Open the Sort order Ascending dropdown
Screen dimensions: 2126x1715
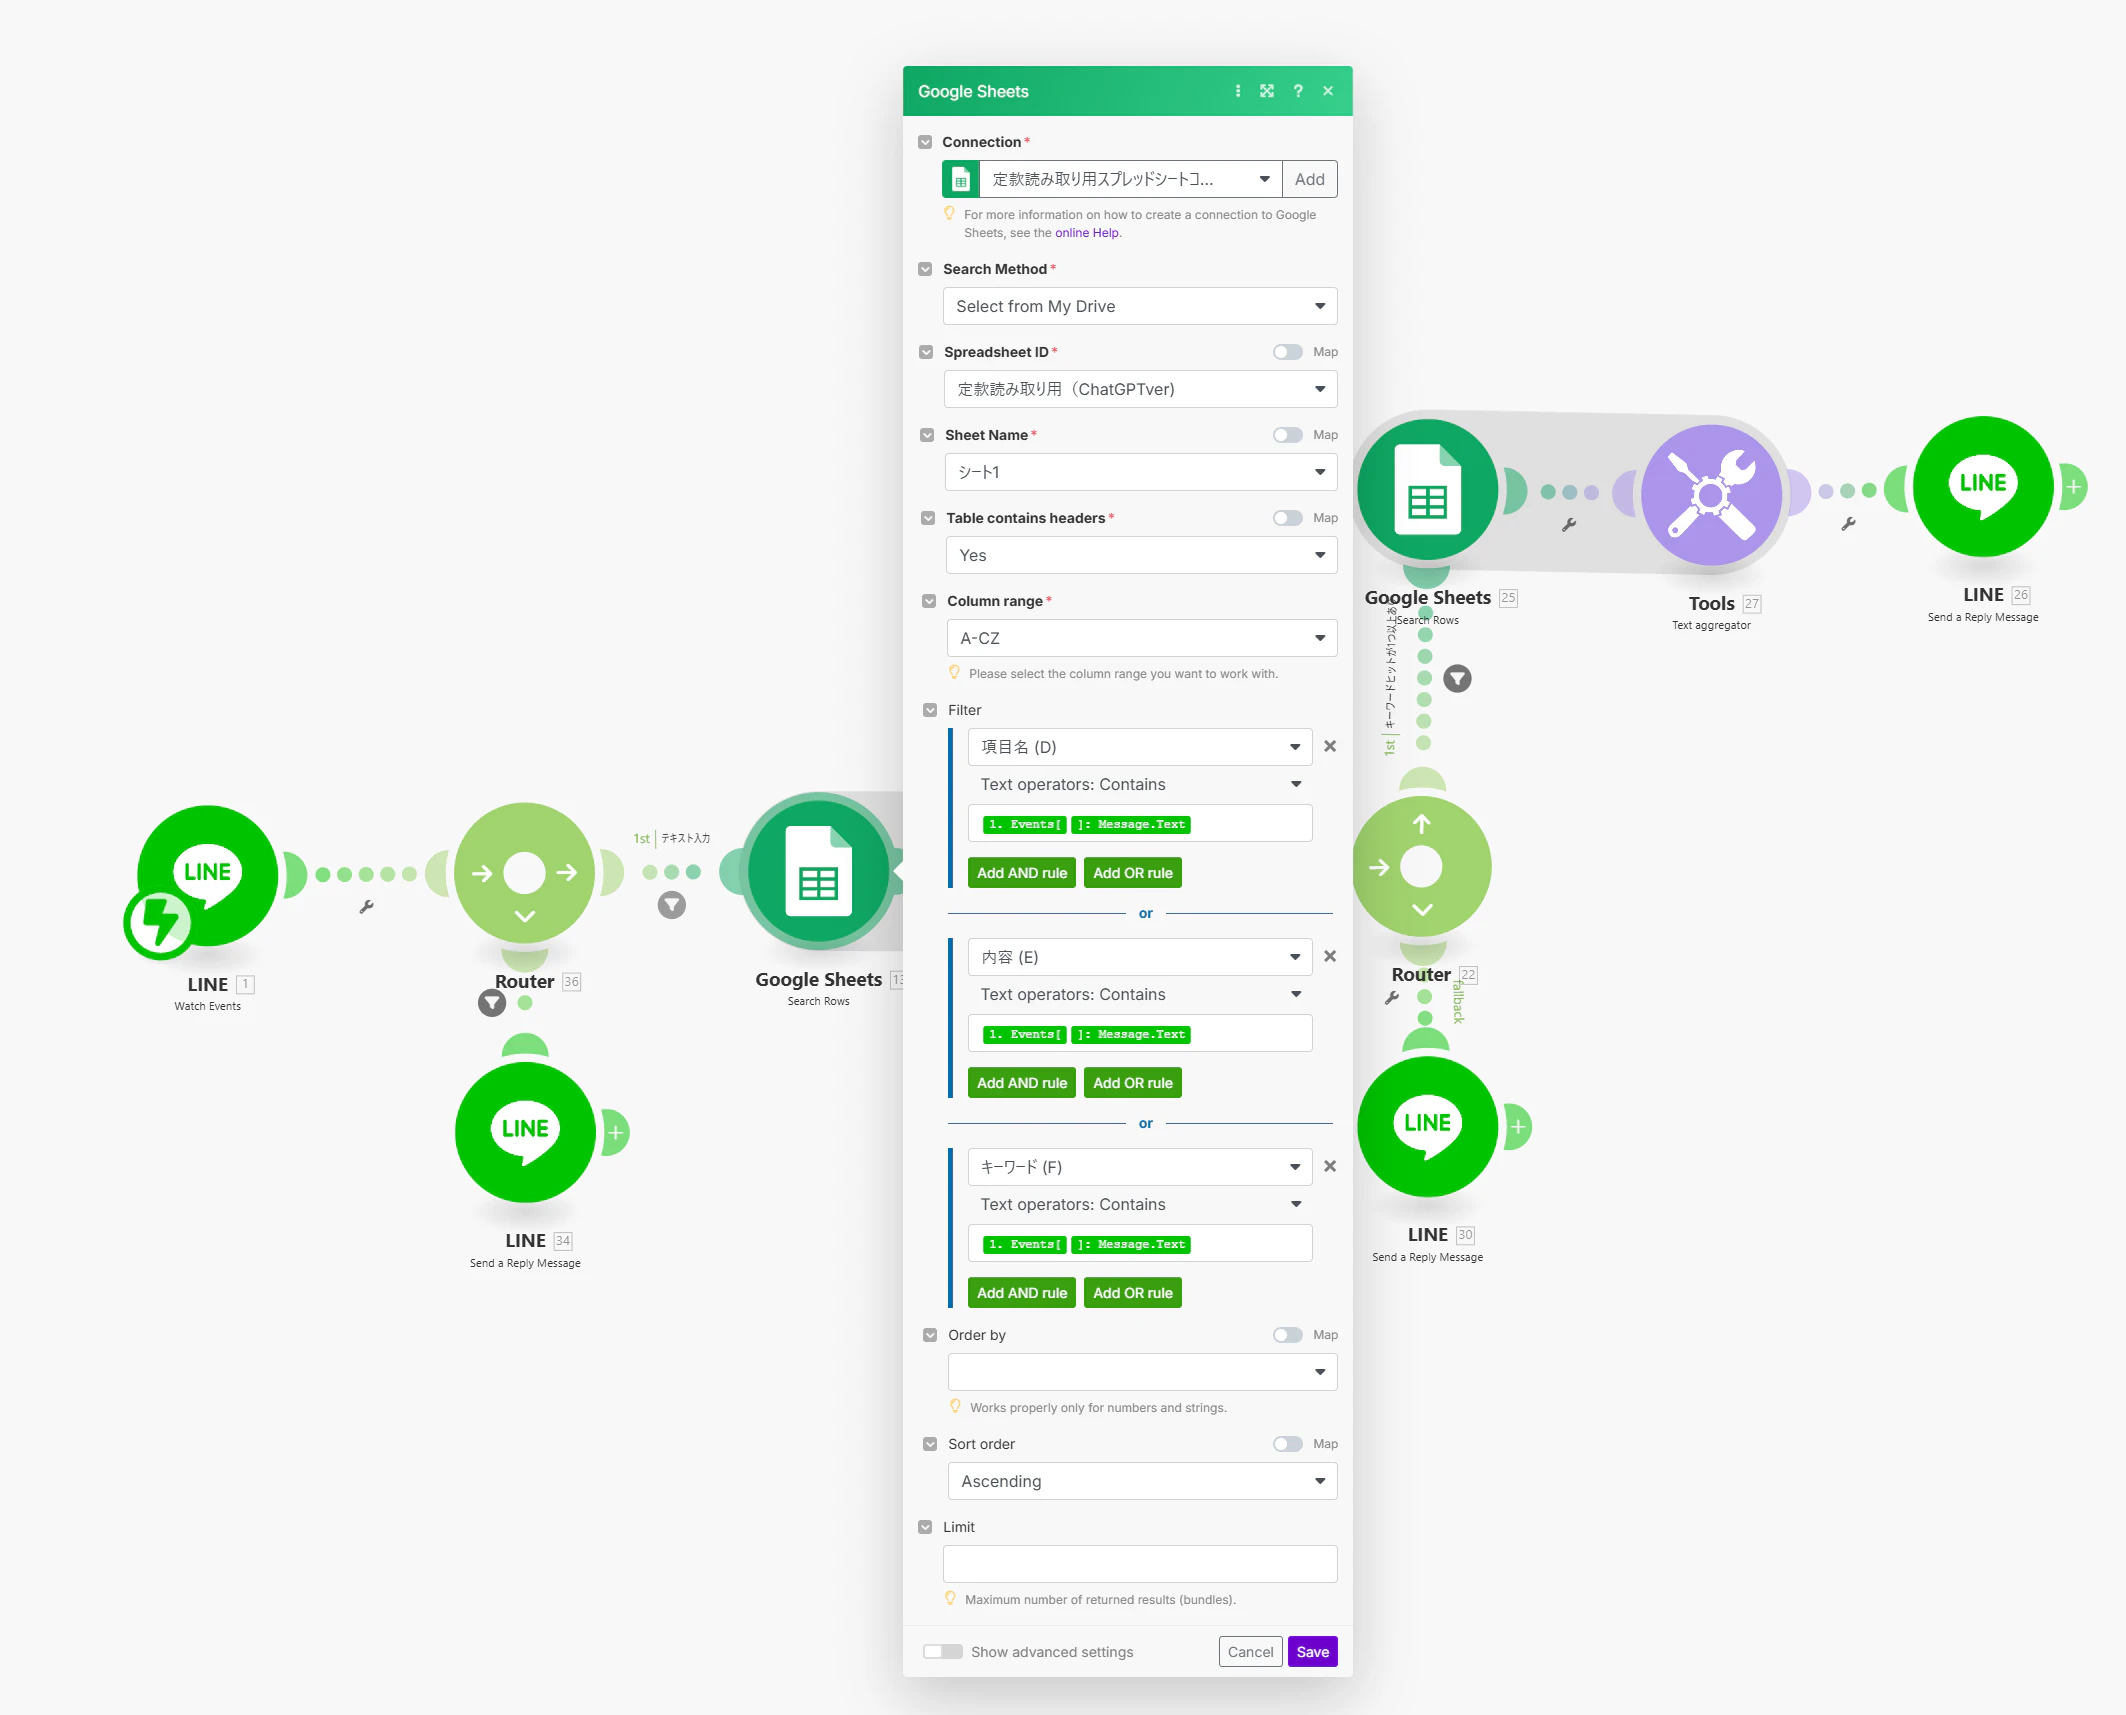coord(1143,1481)
